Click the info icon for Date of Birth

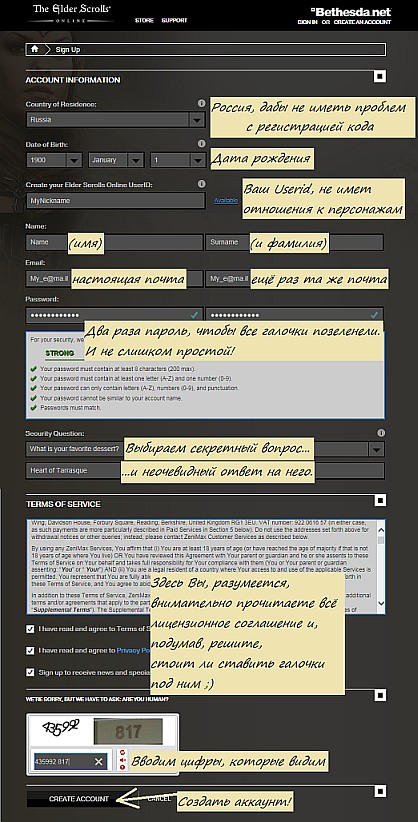201,143
